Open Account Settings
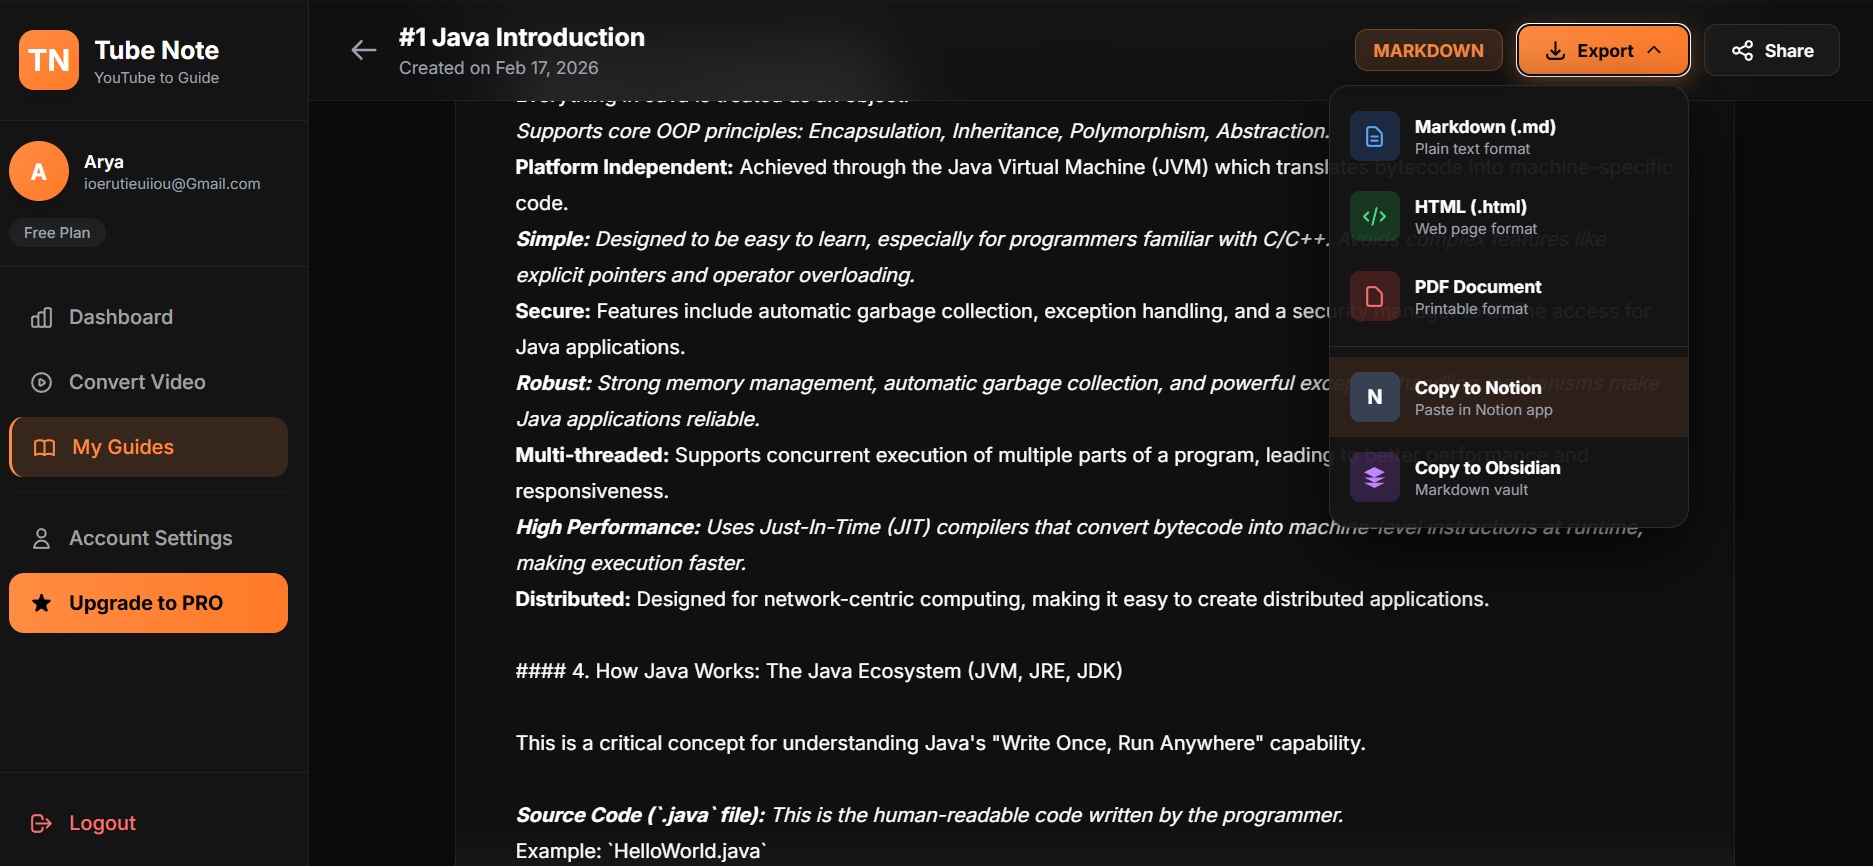 coord(148,538)
